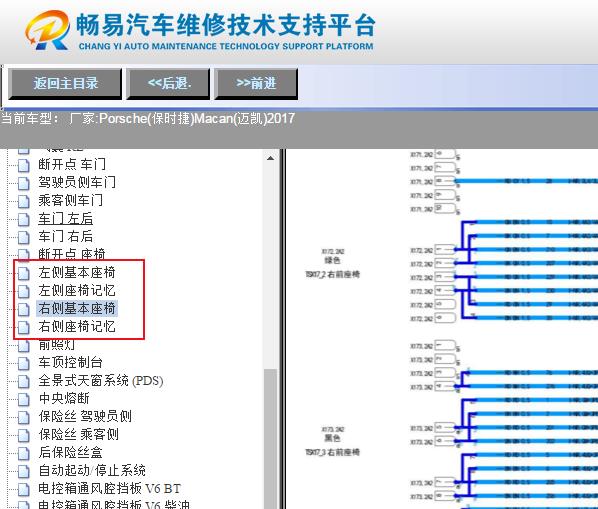This screenshot has height=509, width=598.
Task: Click document icon beside 中央熔断
Action: (x=24, y=399)
